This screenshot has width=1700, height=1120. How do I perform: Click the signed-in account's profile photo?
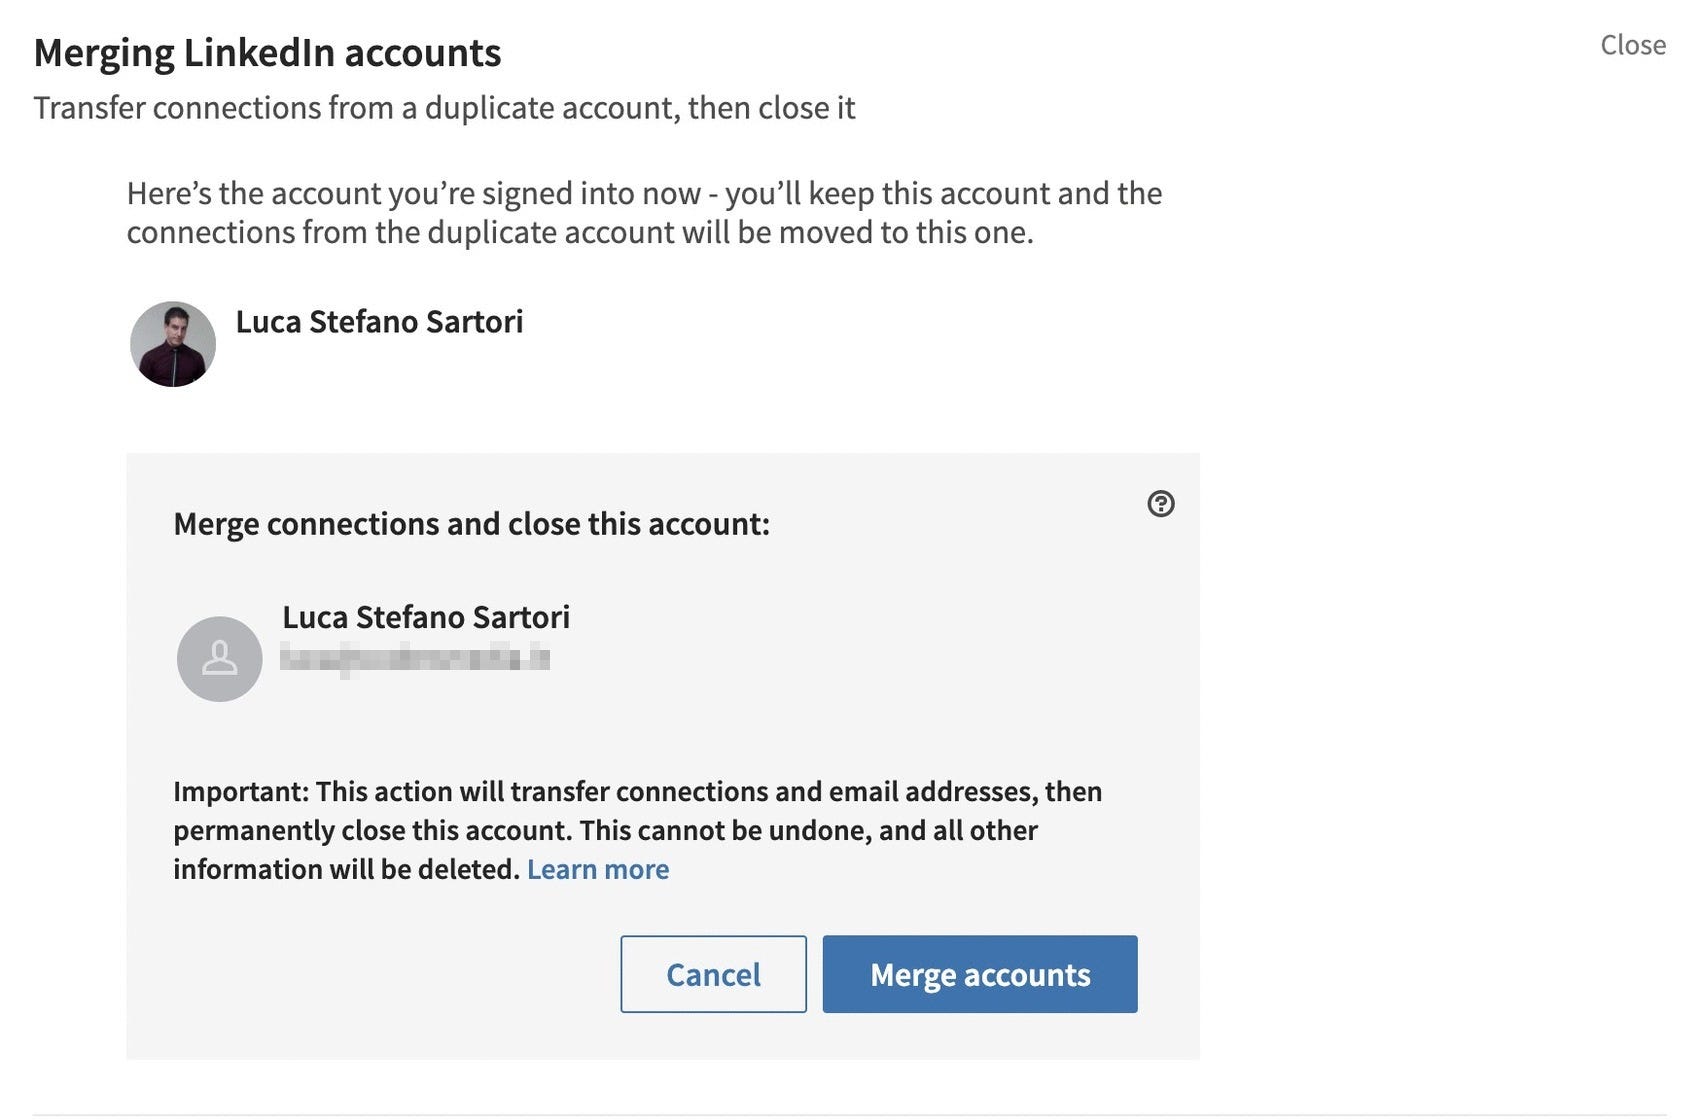173,344
